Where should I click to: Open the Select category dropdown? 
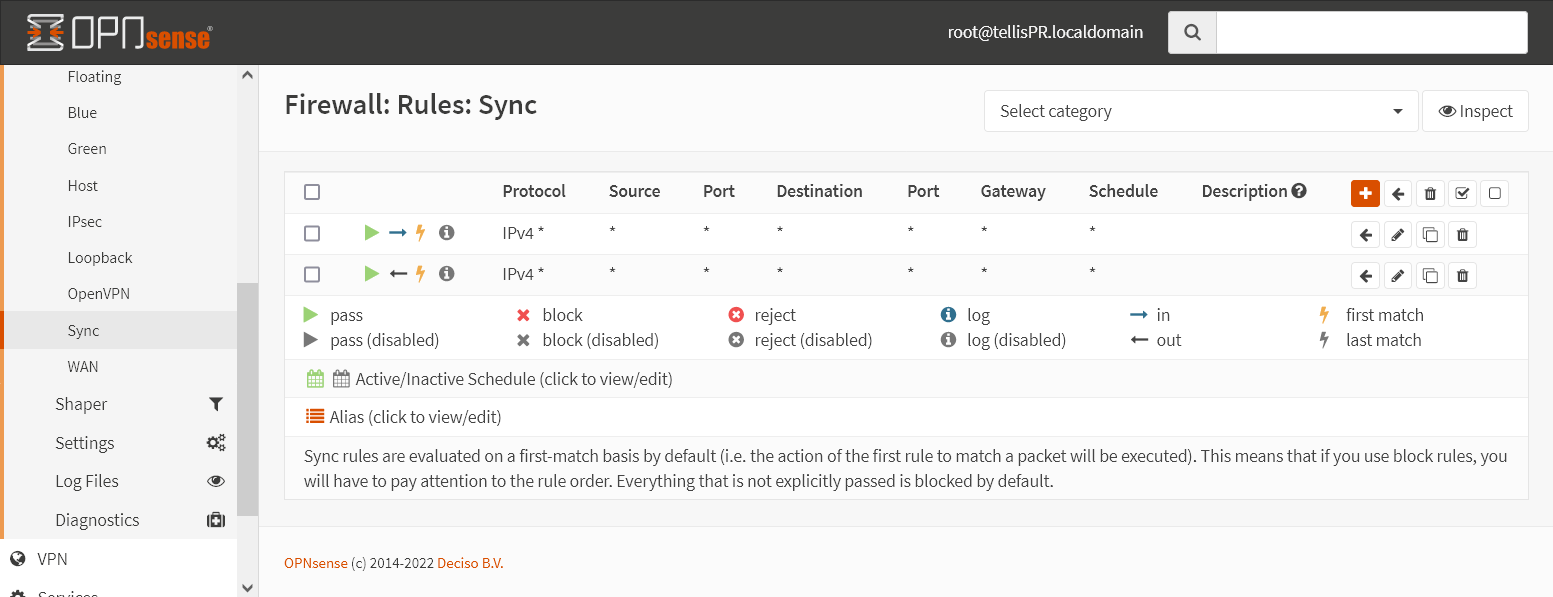tap(1199, 110)
